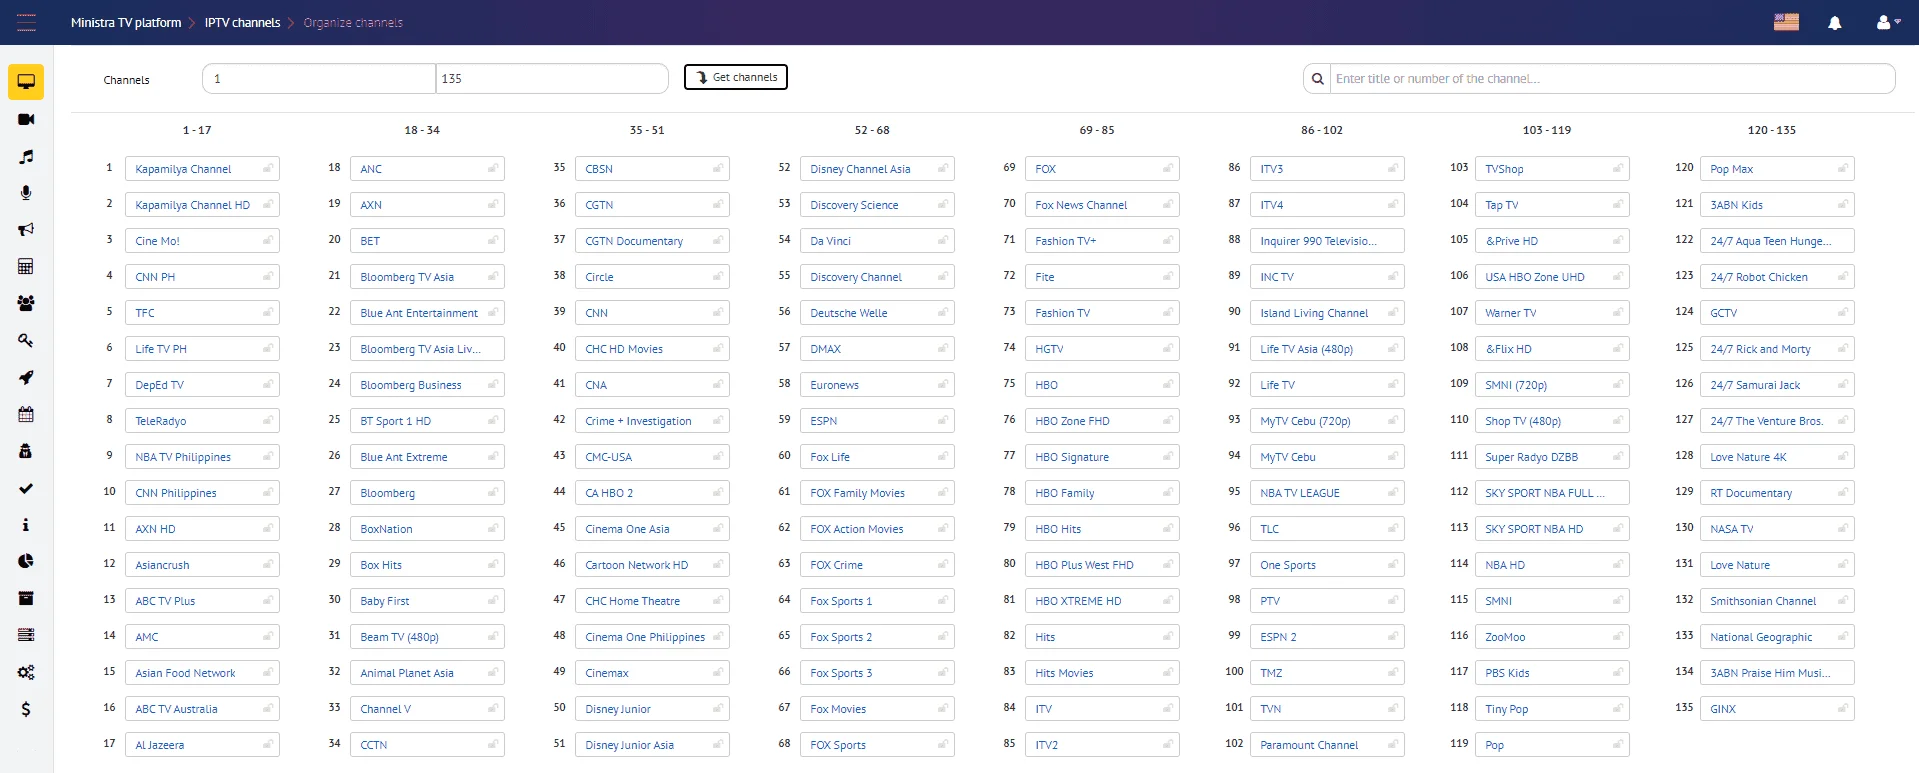This screenshot has width=1919, height=773.
Task: Click the magnifier search icon
Action: [1318, 79]
